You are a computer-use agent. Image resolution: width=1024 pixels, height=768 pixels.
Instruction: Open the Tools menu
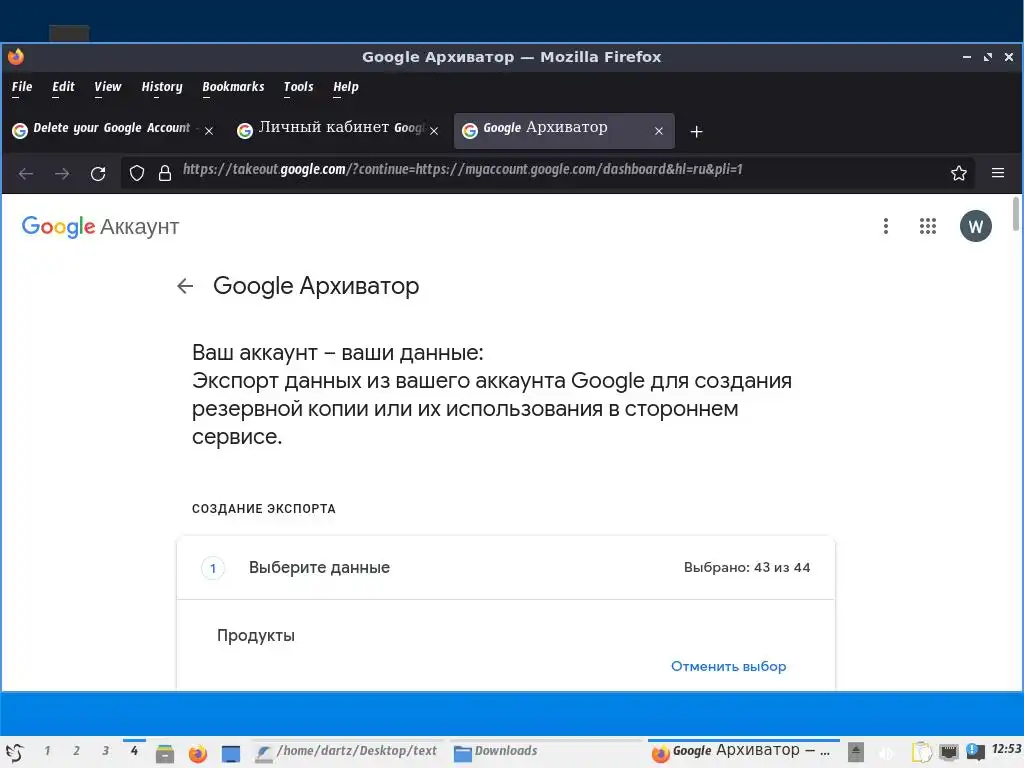pos(298,87)
